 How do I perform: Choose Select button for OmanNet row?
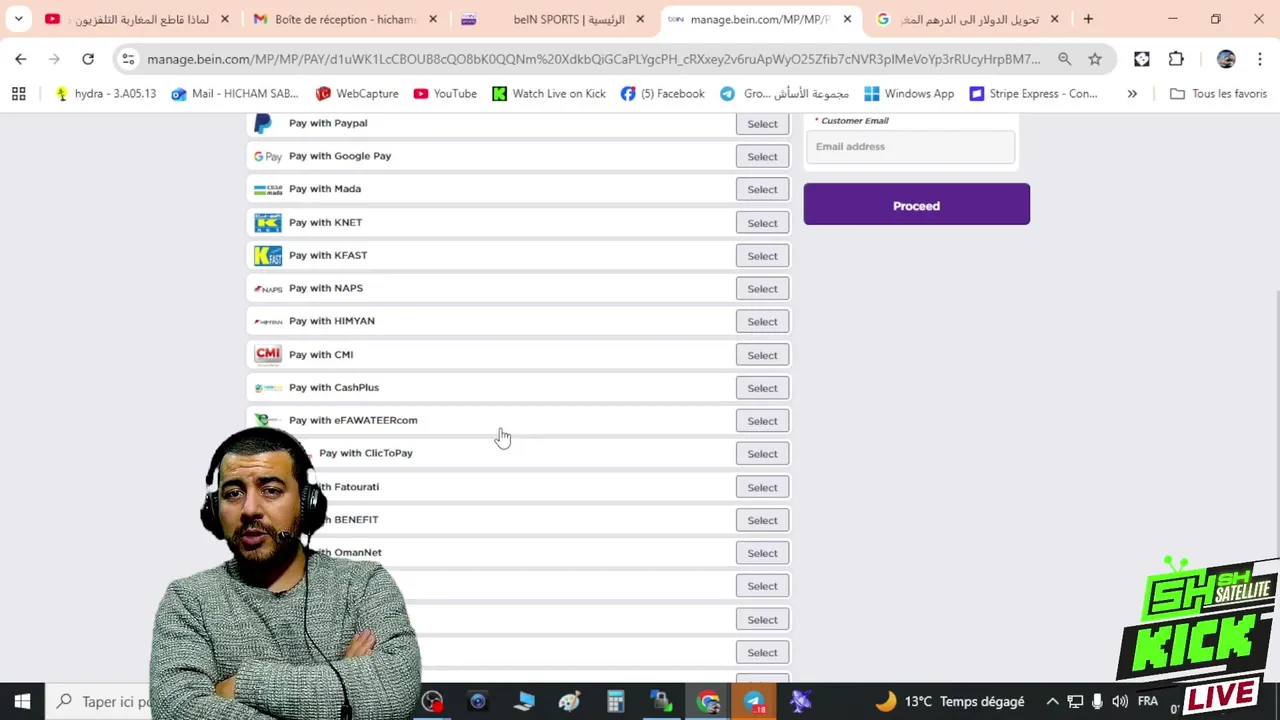(762, 553)
